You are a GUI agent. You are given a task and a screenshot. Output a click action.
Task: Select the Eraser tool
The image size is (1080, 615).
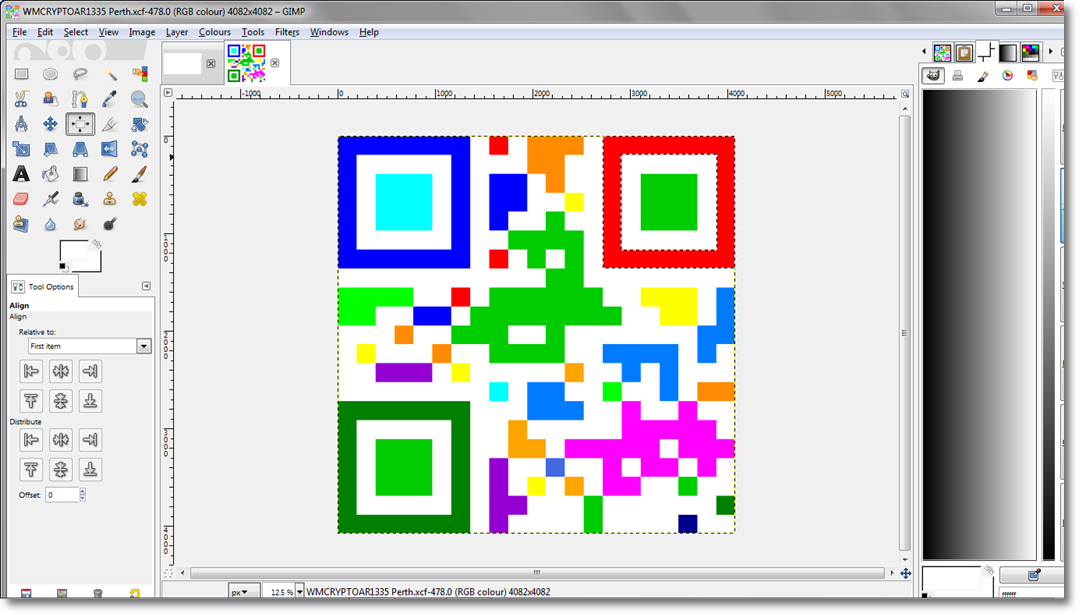point(21,199)
